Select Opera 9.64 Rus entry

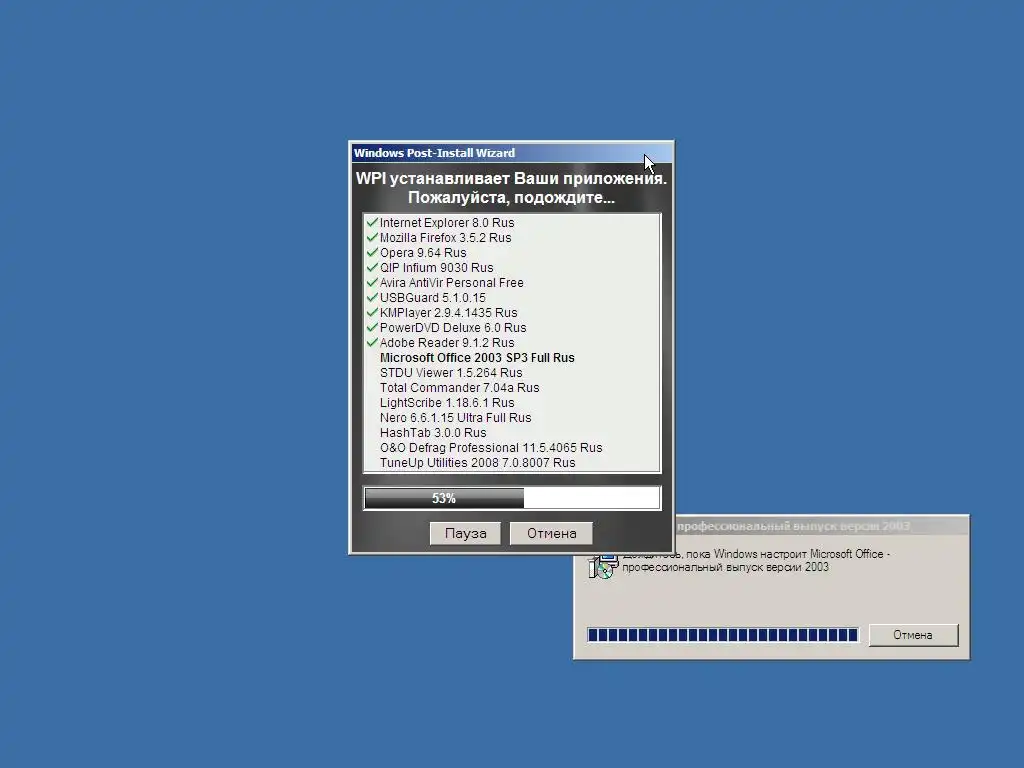(423, 253)
